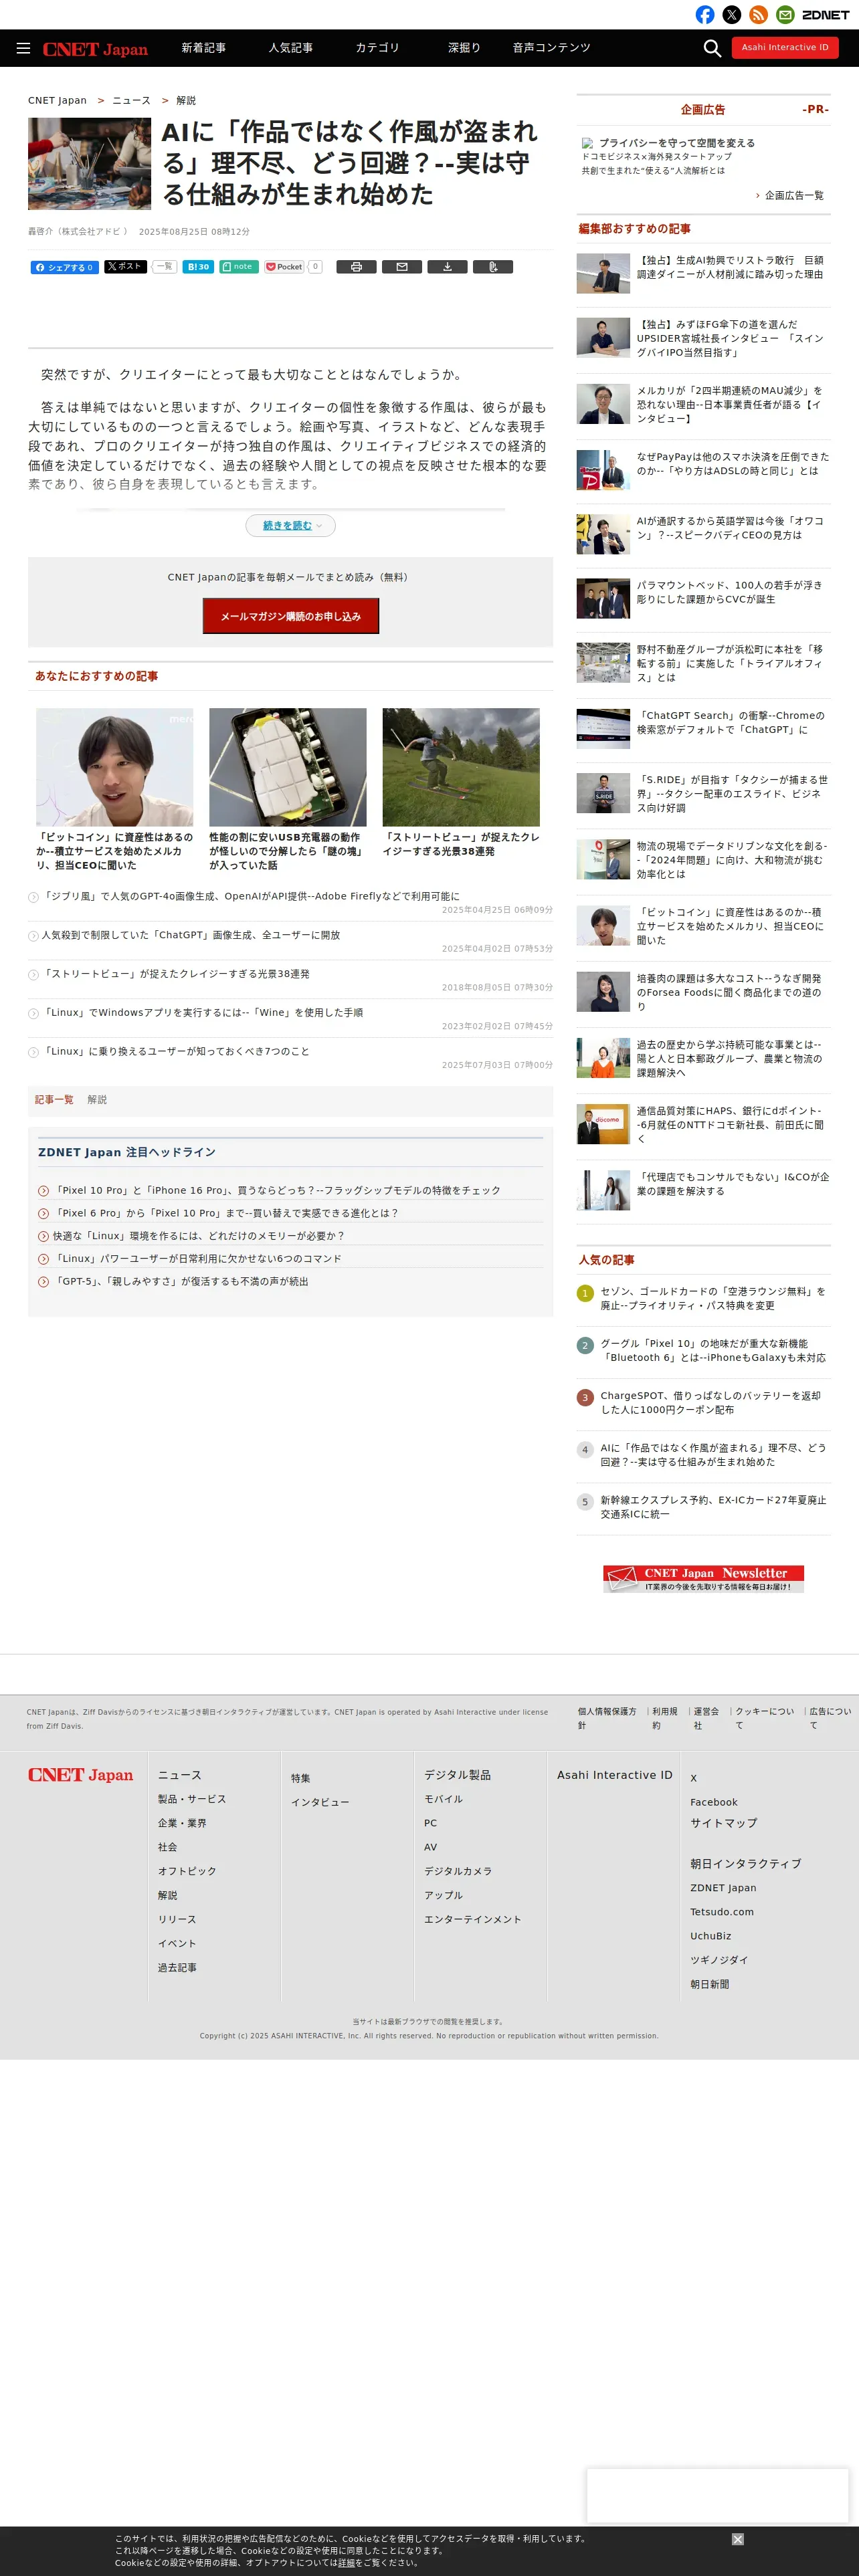Open ストリートビュー skiing thumbnail

click(x=461, y=767)
